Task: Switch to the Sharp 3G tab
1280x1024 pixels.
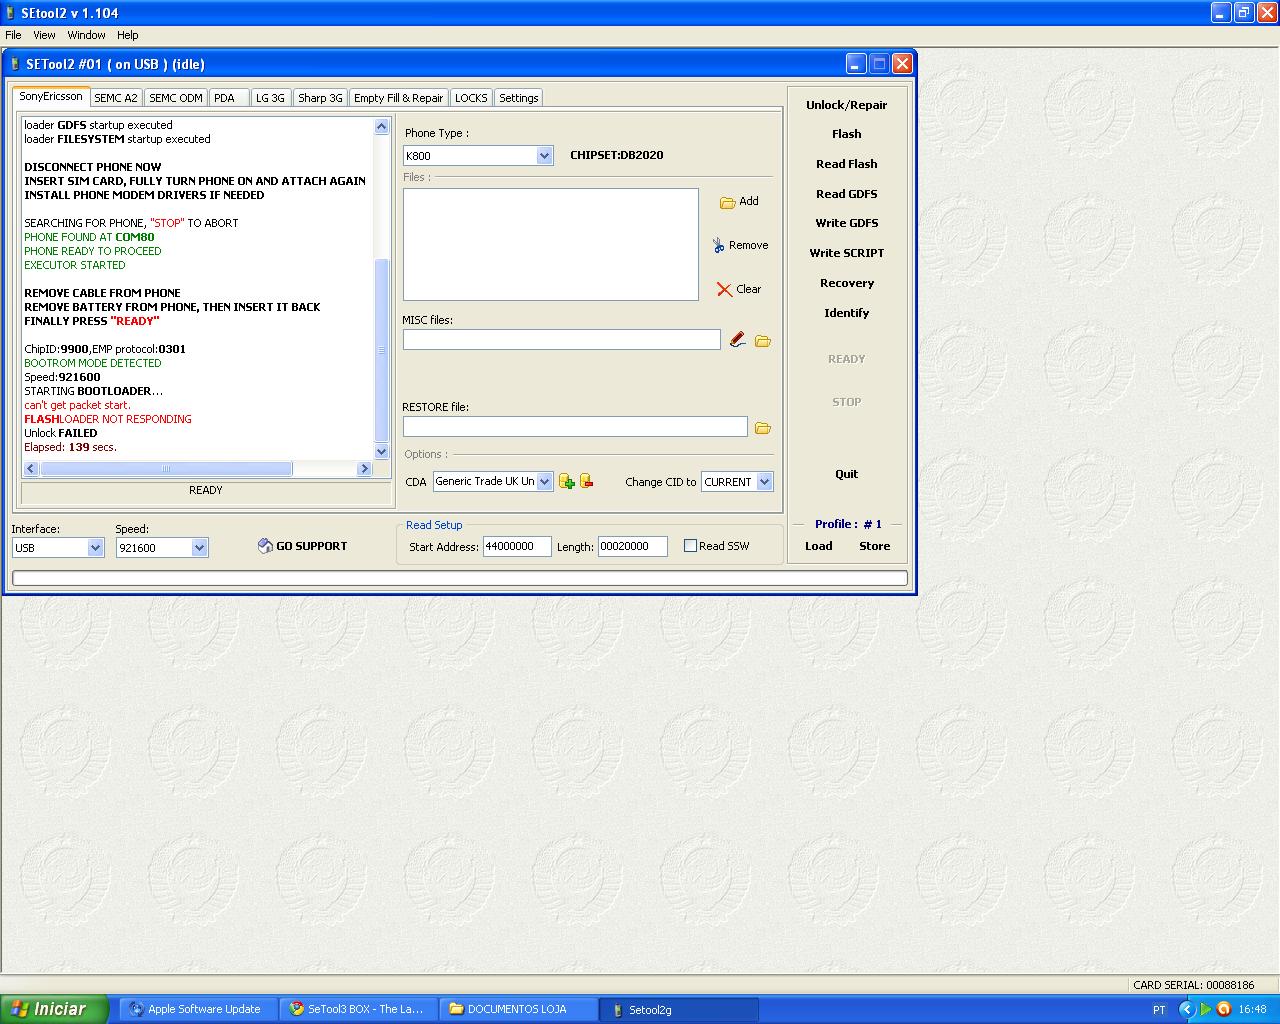Action: [x=320, y=98]
